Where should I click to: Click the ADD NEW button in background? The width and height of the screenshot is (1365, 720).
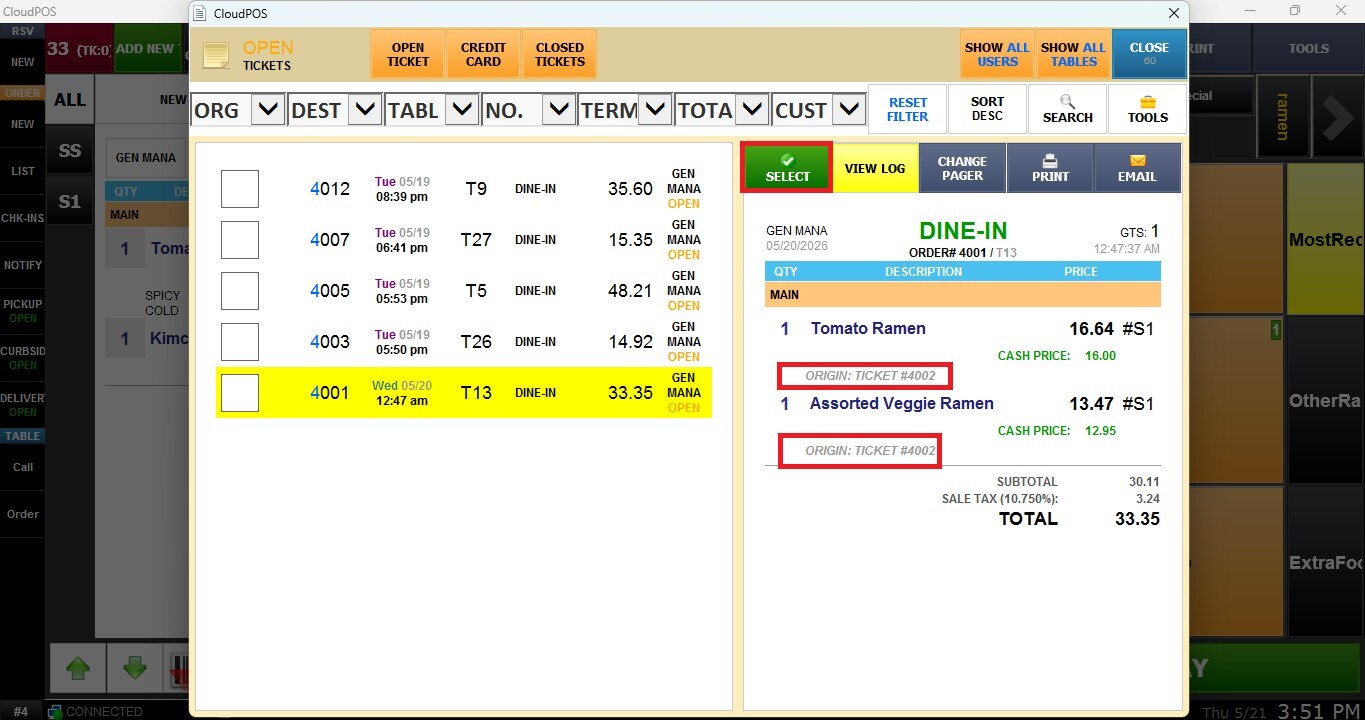click(148, 49)
